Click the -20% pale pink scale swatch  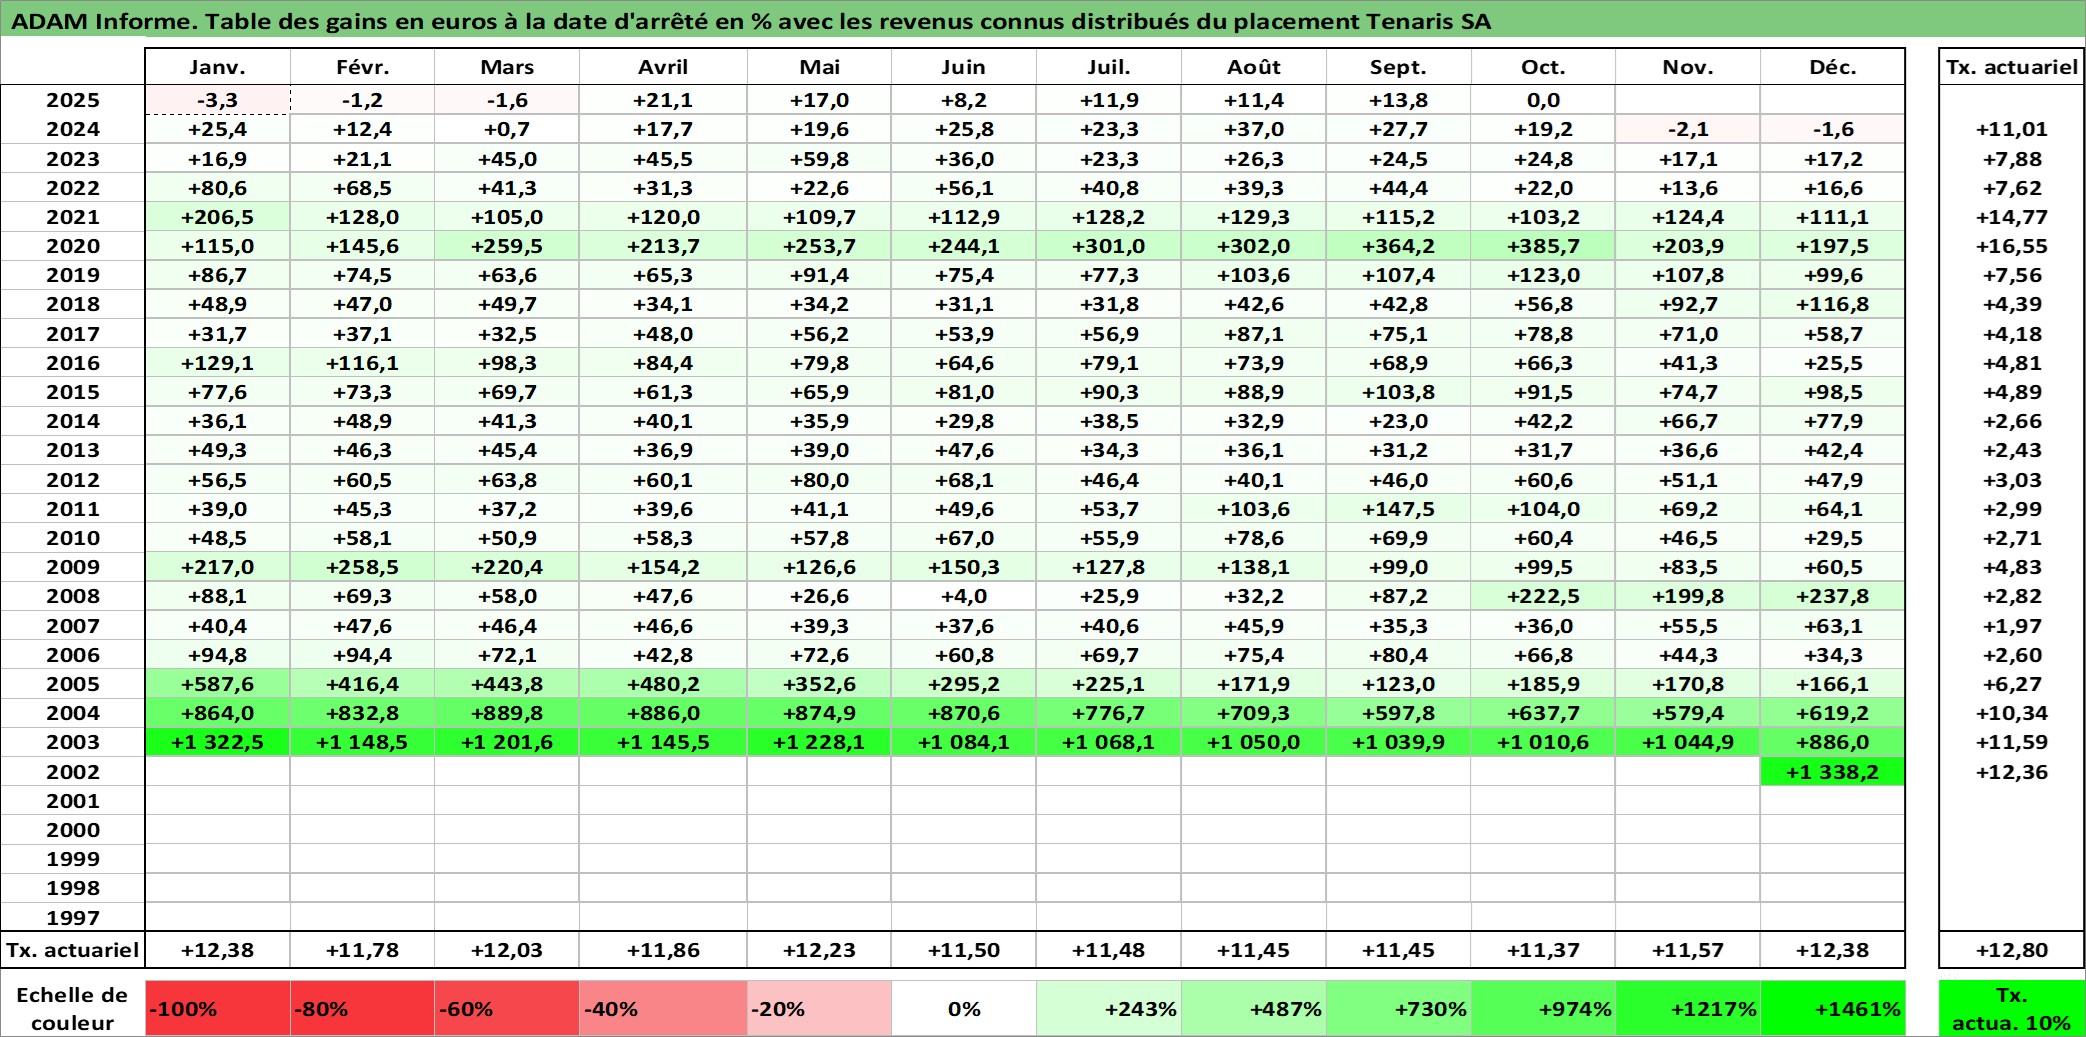[819, 1008]
